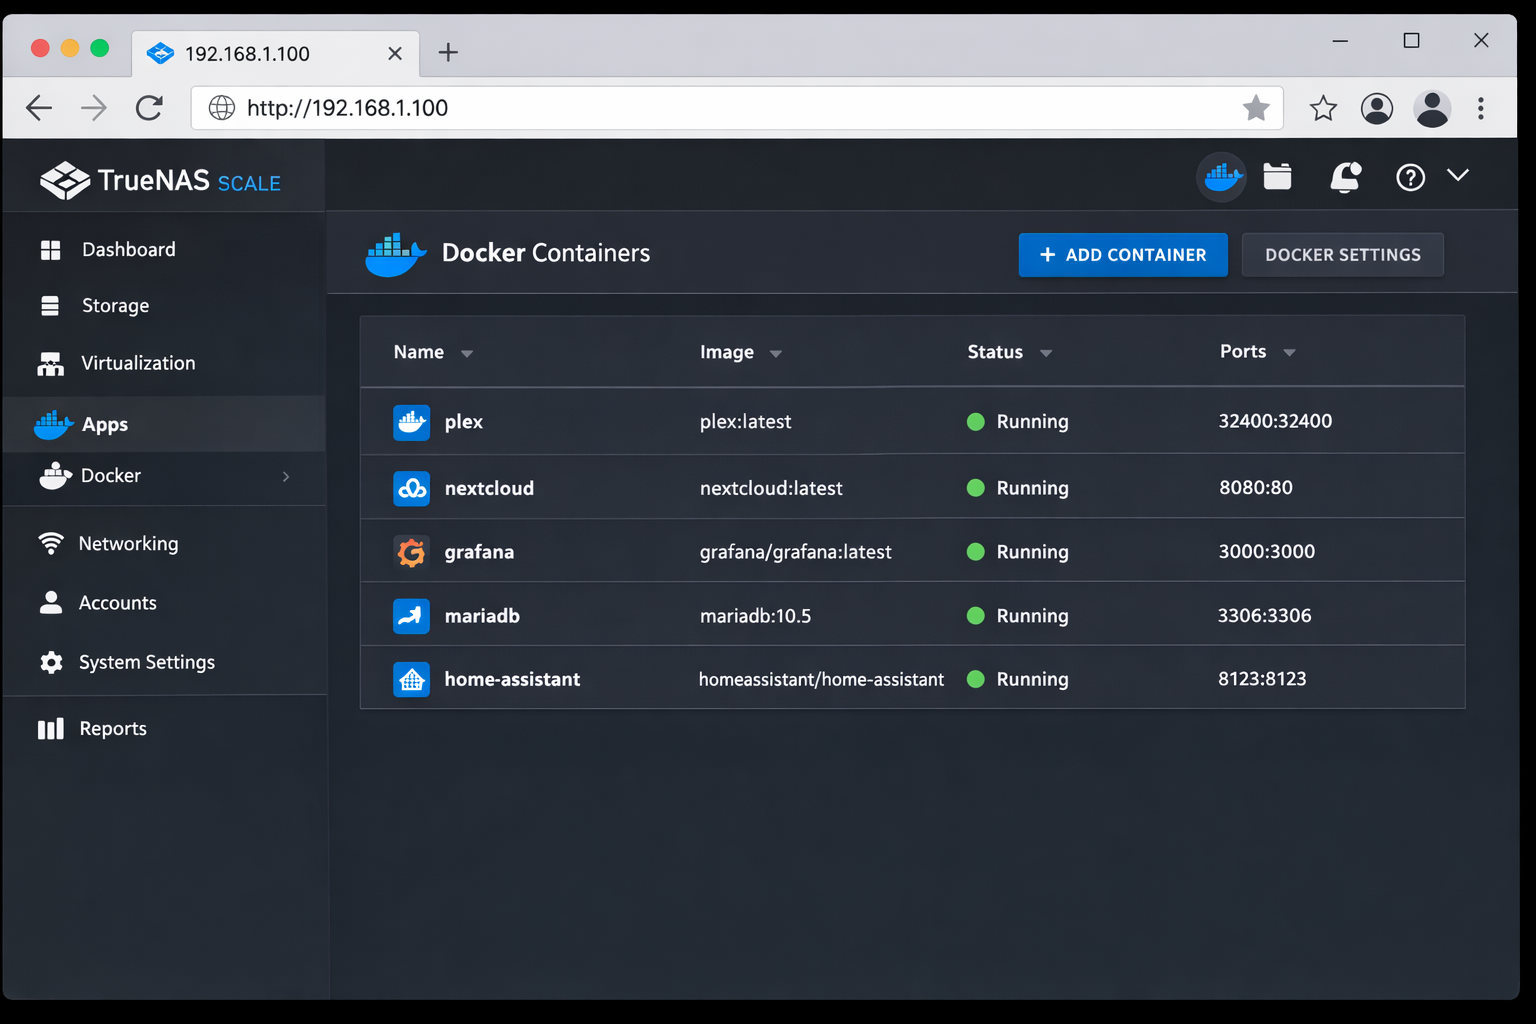Viewport: 1536px width, 1024px height.
Task: Open DOCKER SETTINGS
Action: tap(1342, 254)
